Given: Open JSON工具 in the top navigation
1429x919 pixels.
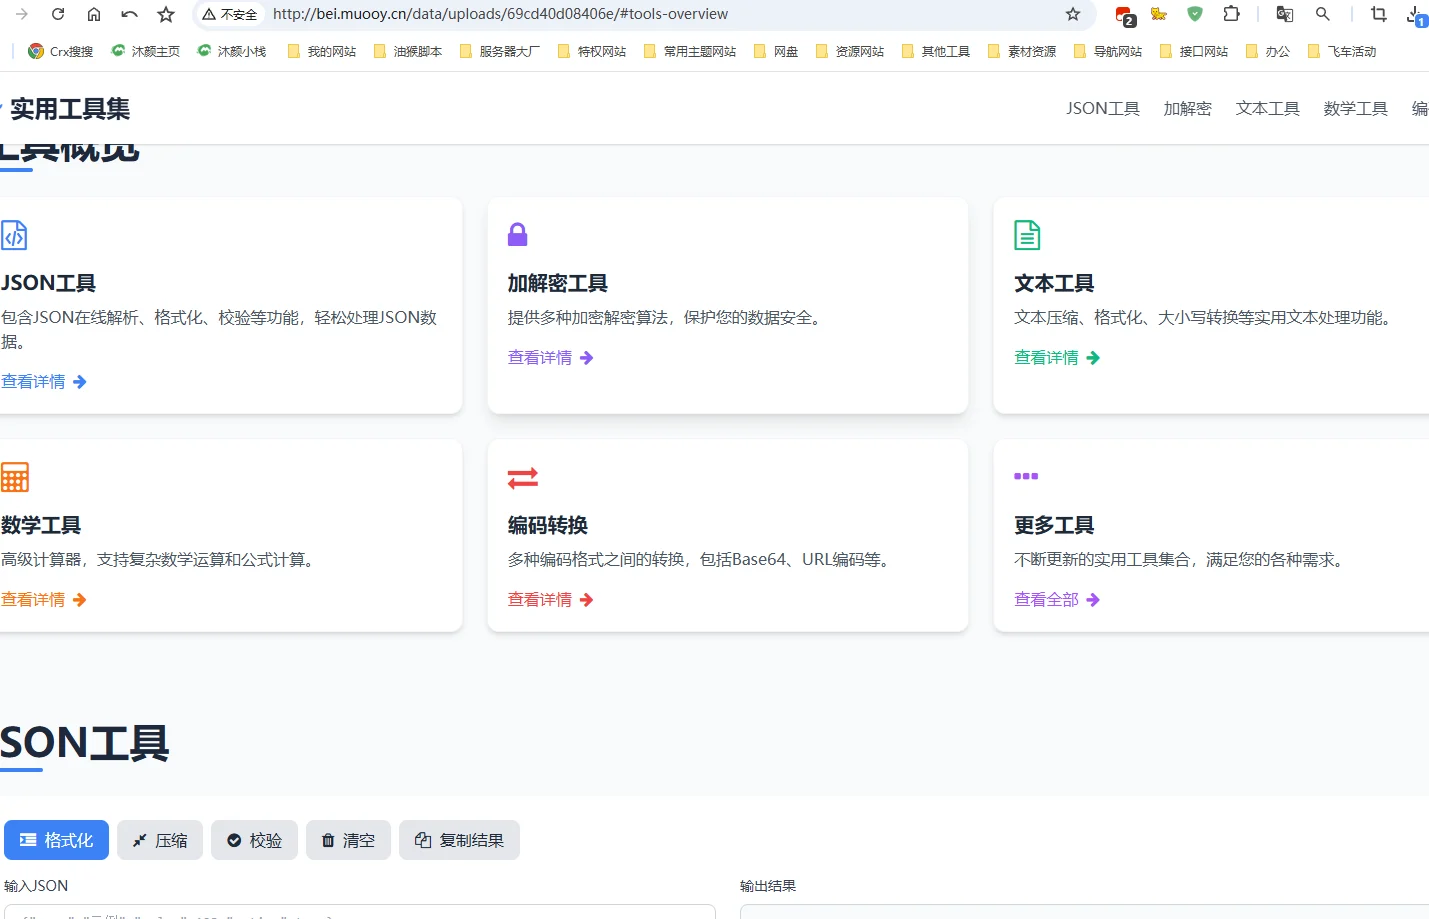Looking at the screenshot, I should (x=1102, y=109).
